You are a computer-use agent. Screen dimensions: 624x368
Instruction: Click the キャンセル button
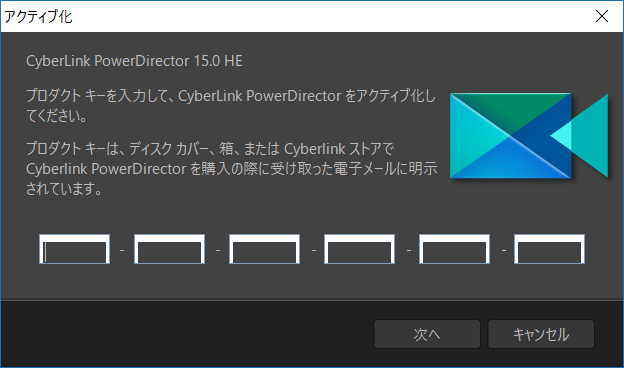pyautogui.click(x=541, y=334)
